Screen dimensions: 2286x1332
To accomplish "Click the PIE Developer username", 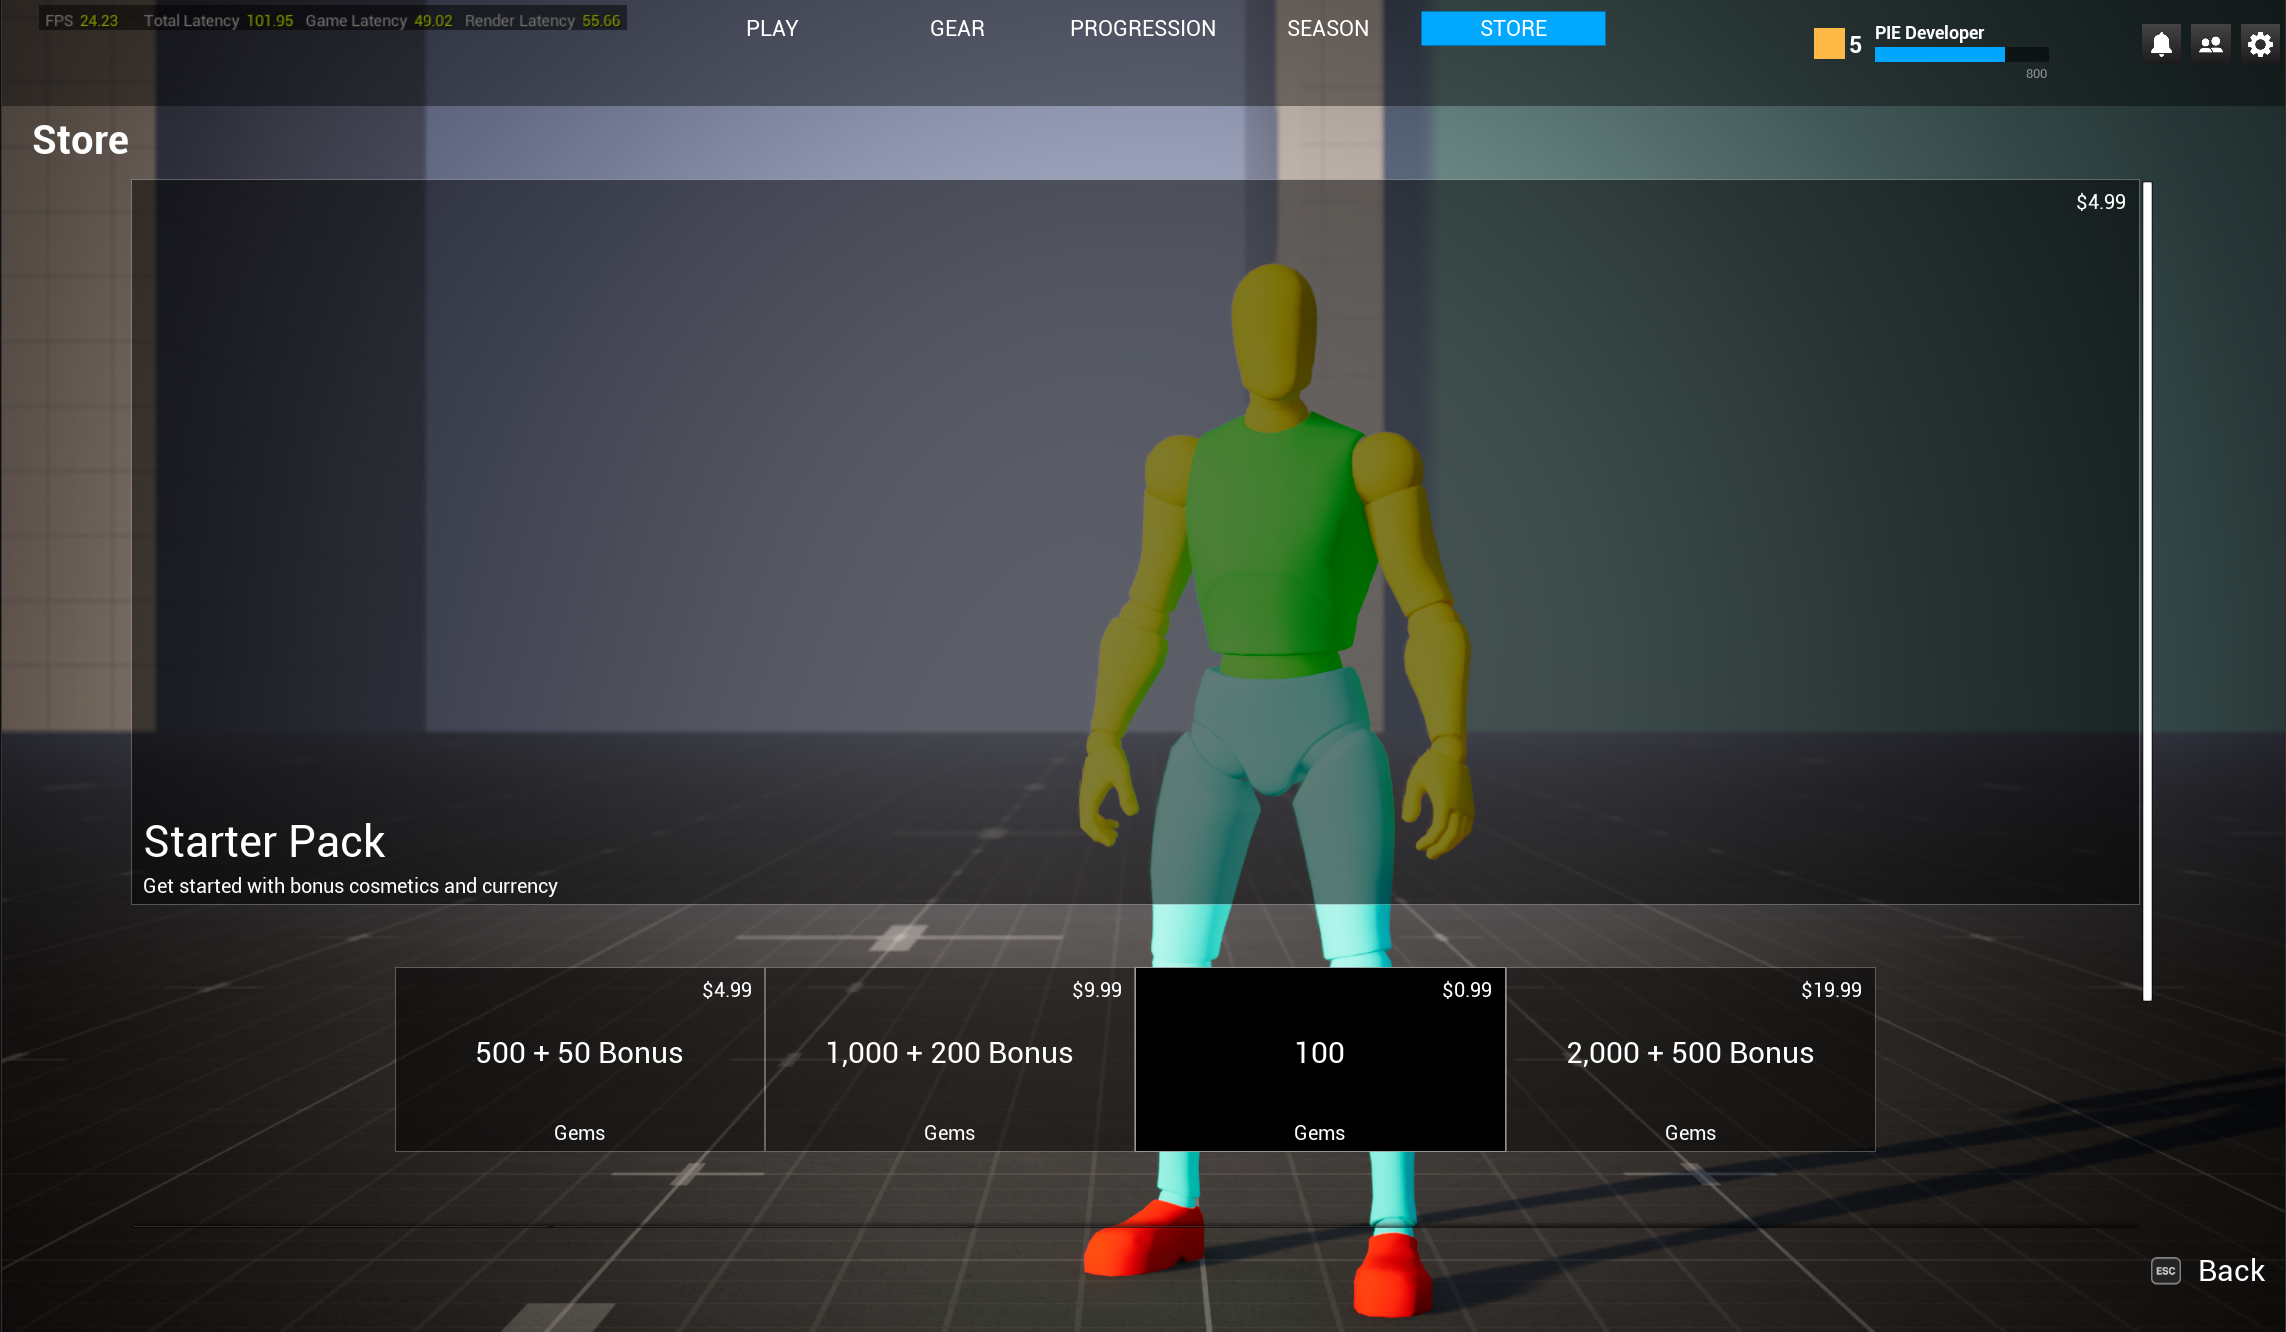I will point(1928,32).
